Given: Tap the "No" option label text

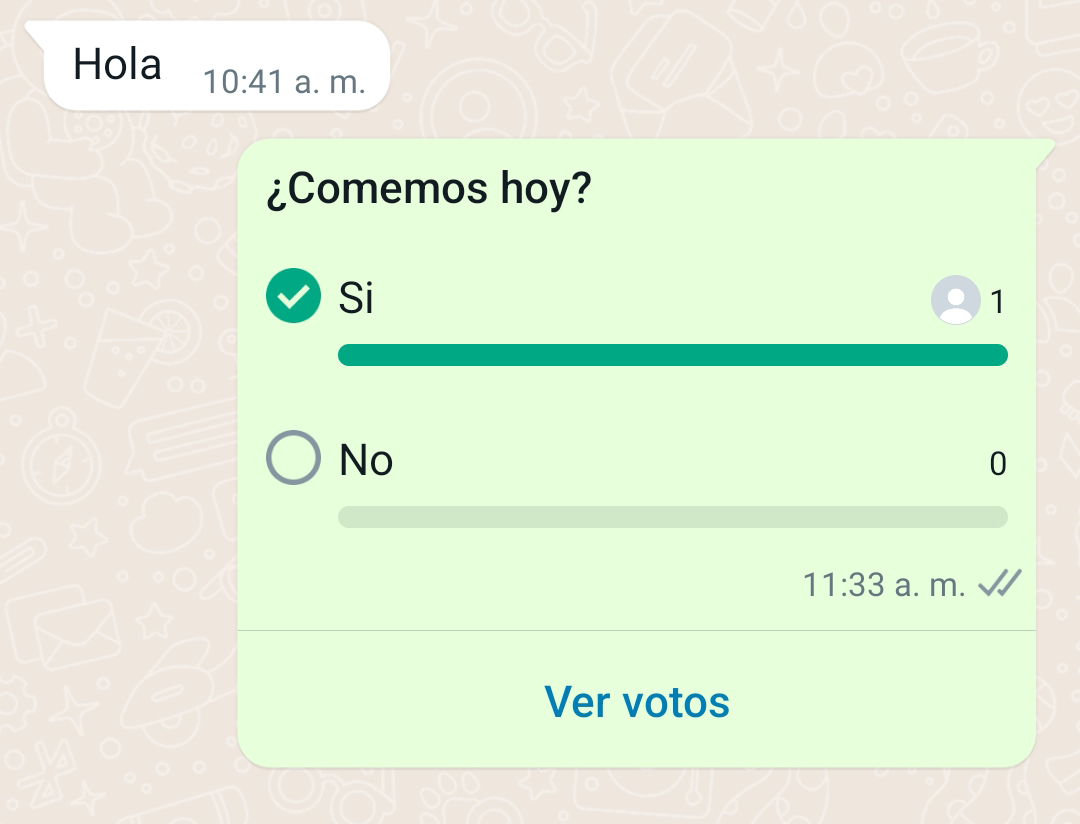Looking at the screenshot, I should pyautogui.click(x=366, y=460).
